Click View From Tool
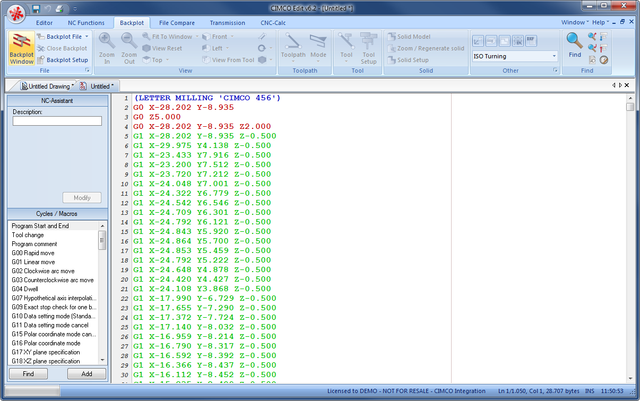This screenshot has height=401, width=640. [x=229, y=60]
